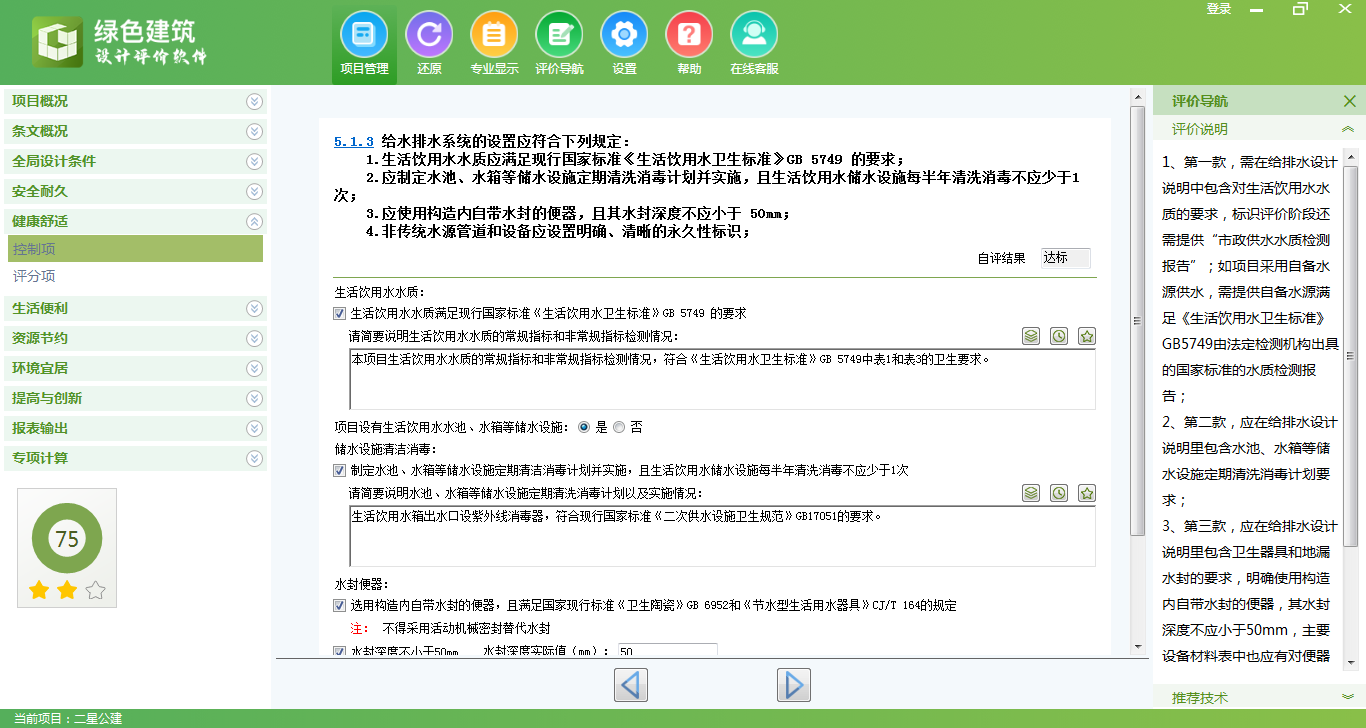The image size is (1366, 728).
Task: Click the 绿色建筑 application logo
Action: coord(120,42)
